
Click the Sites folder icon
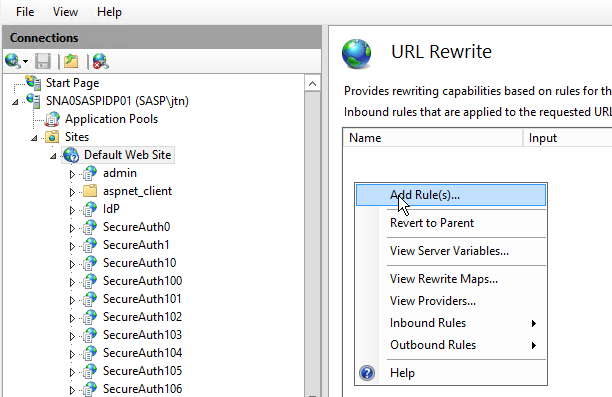coord(52,137)
